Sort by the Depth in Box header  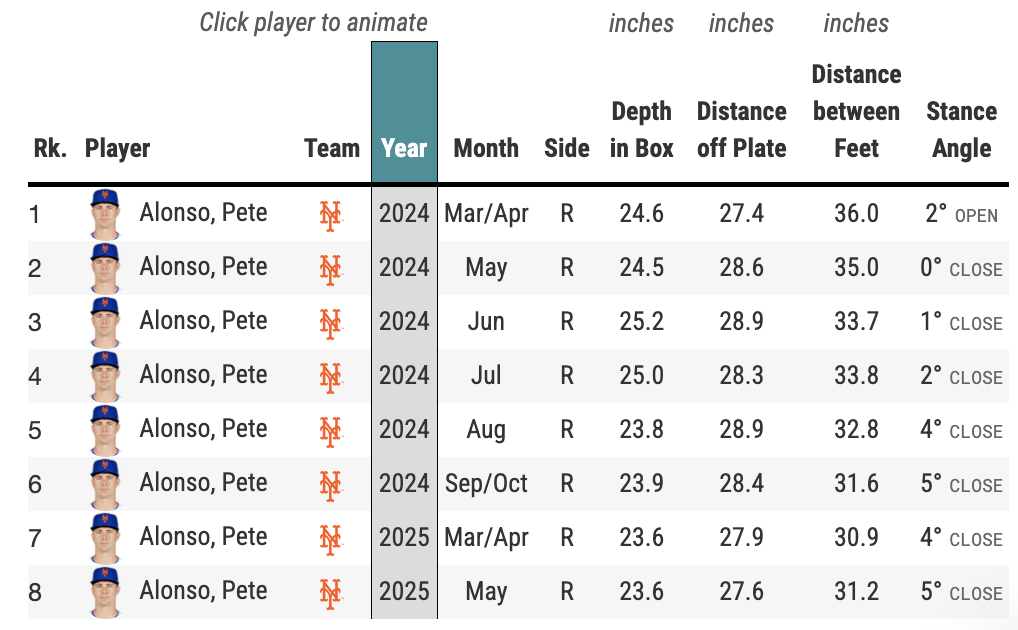(x=641, y=130)
